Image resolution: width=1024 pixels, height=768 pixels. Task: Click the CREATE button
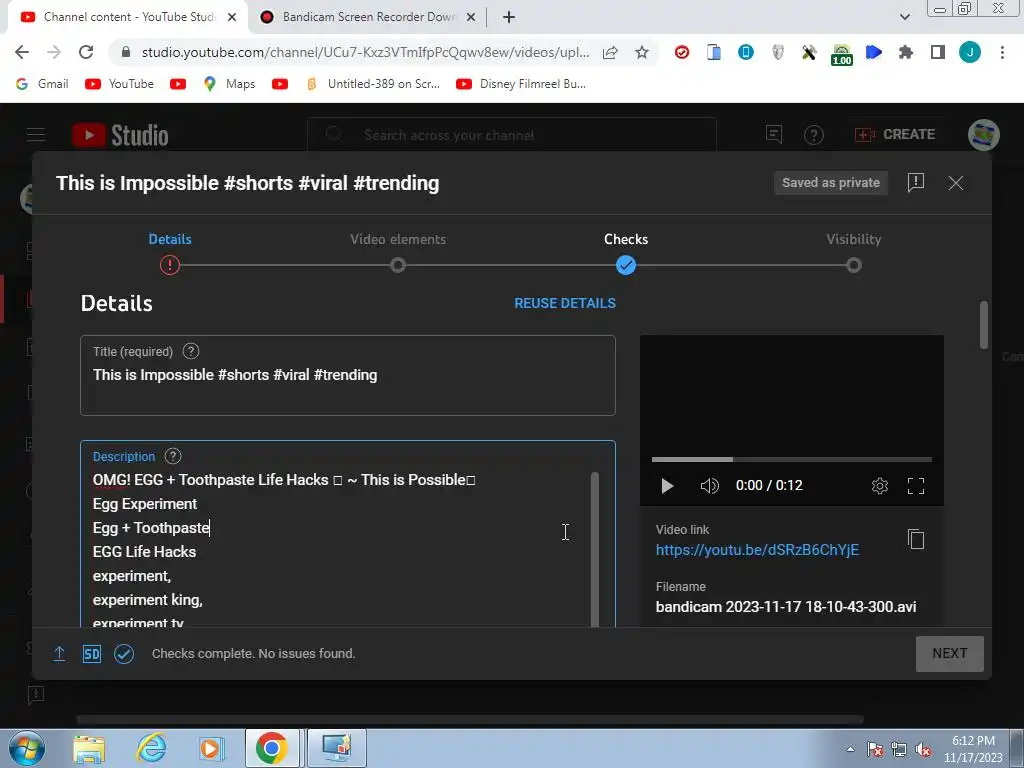click(895, 135)
